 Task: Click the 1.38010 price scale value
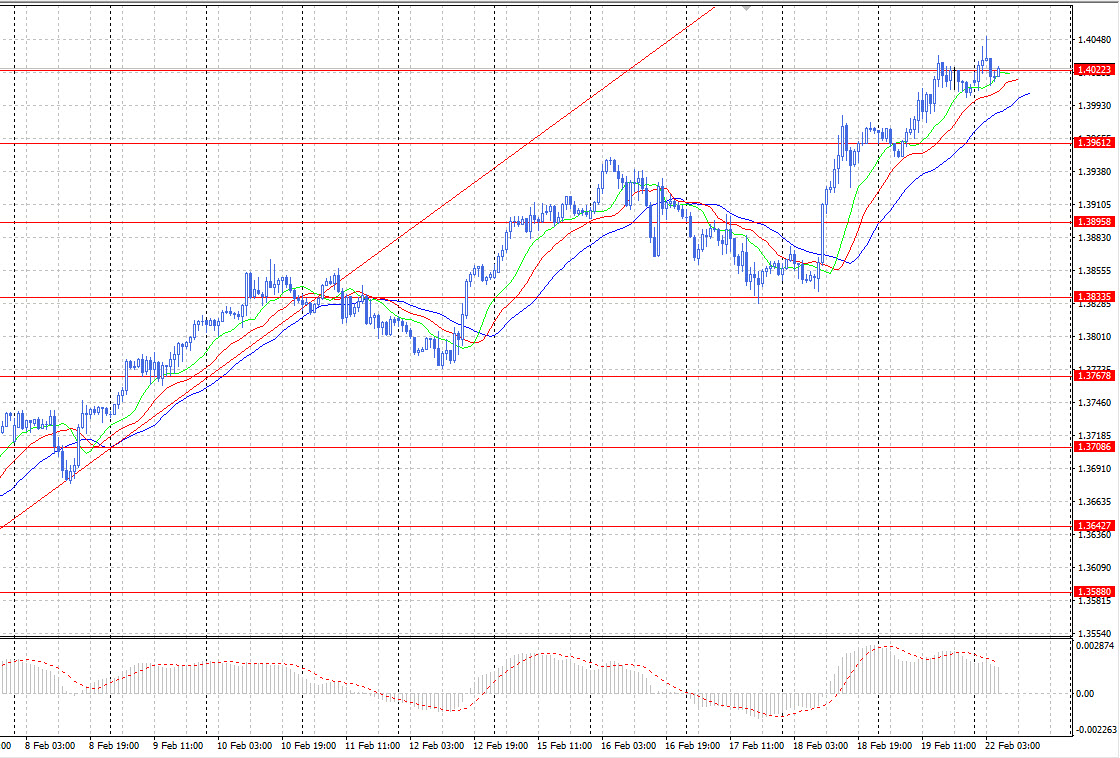point(1094,336)
